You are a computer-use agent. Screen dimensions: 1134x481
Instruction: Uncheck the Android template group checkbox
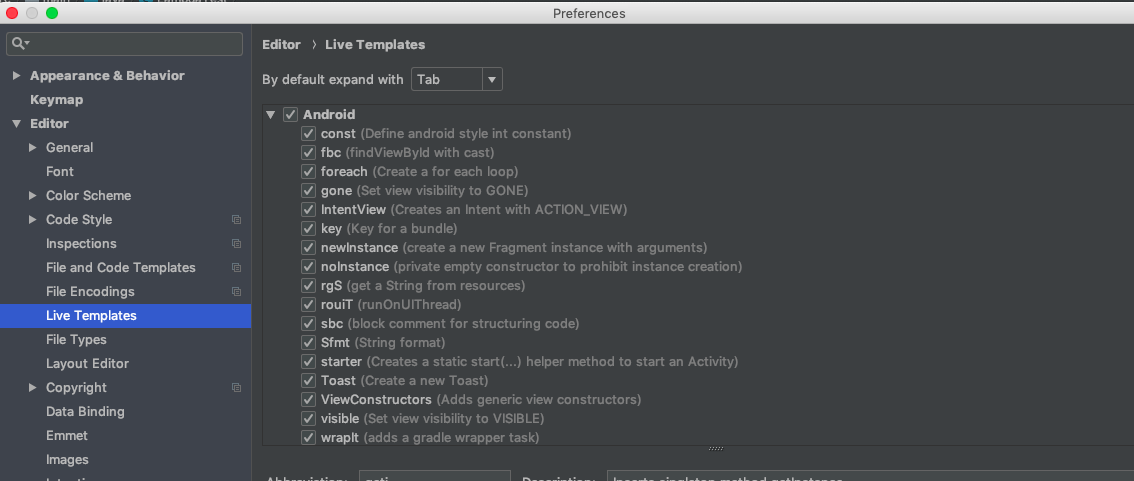[x=290, y=115]
